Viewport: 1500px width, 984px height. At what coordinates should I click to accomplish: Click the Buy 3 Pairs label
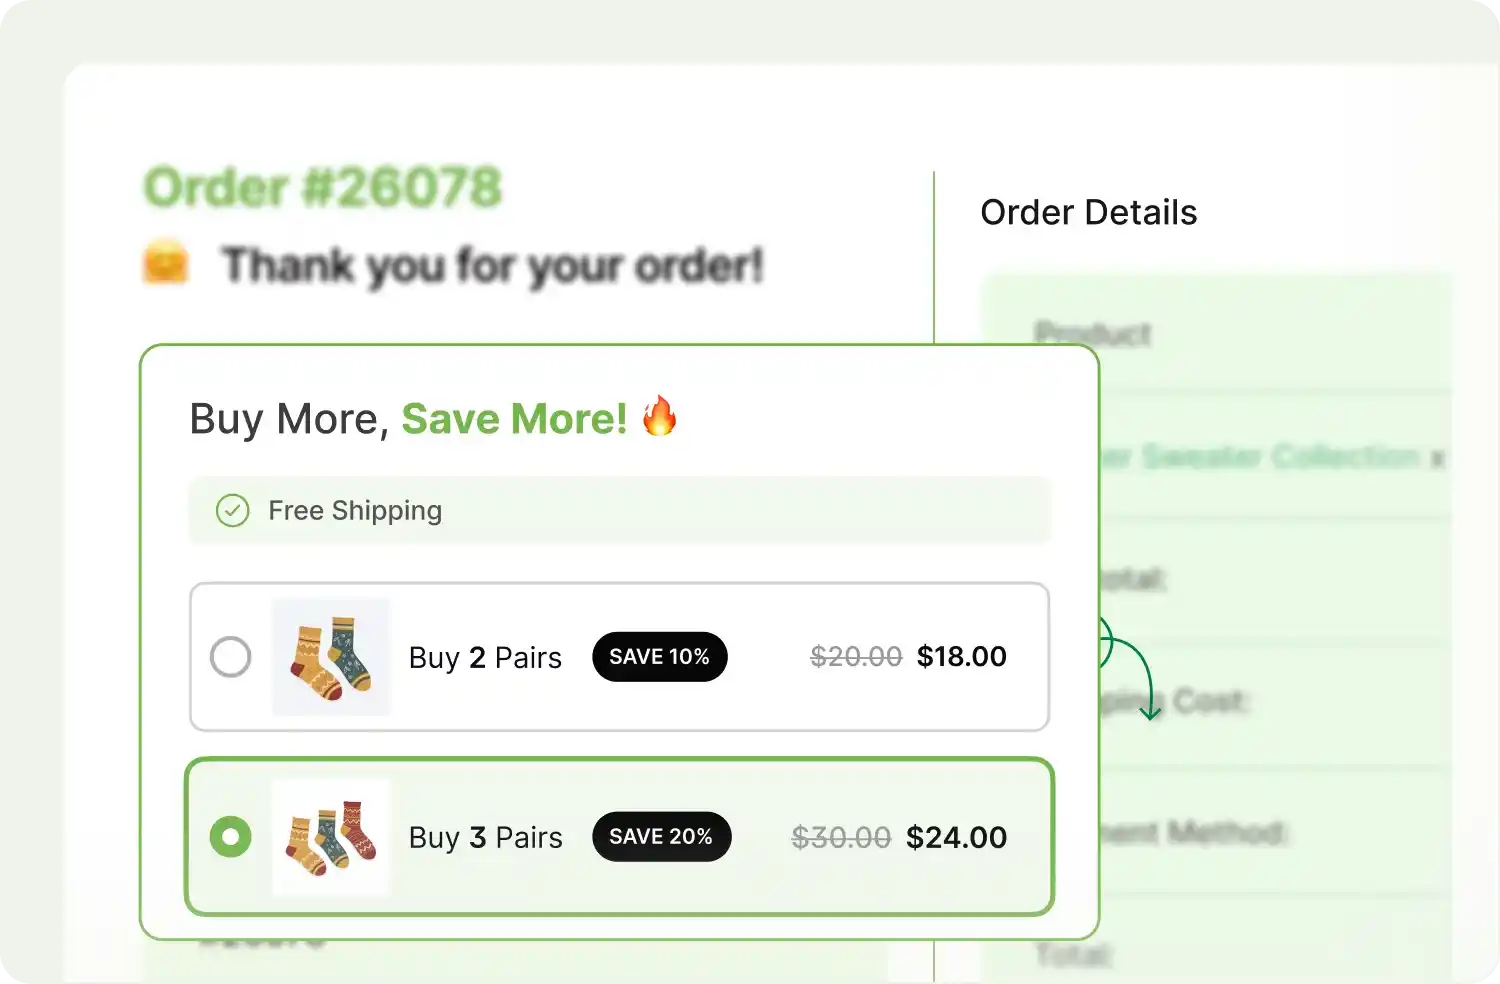point(485,838)
